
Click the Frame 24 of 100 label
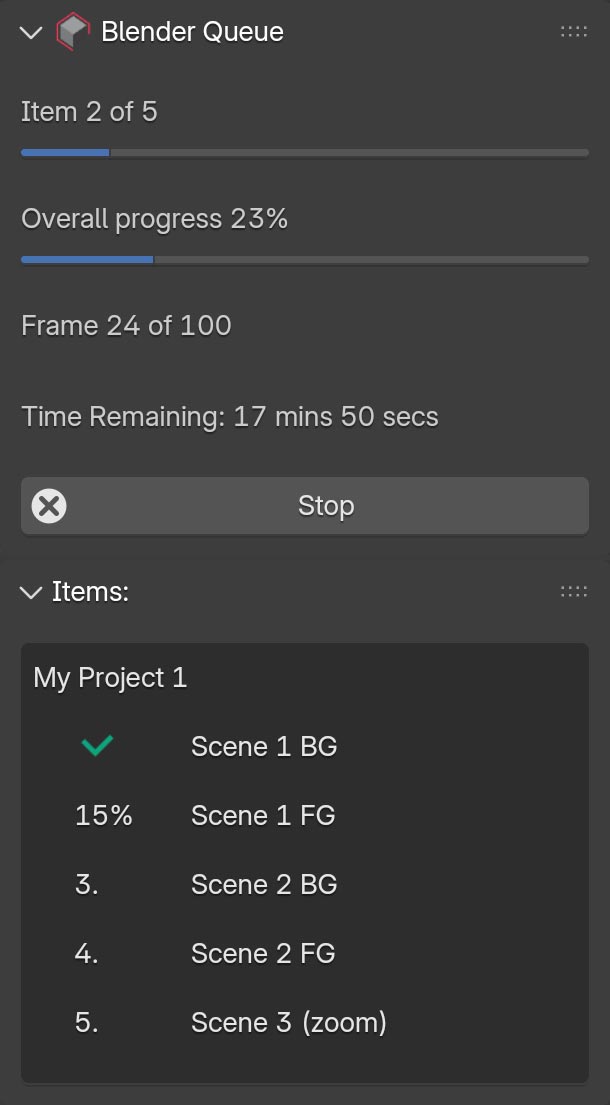[x=126, y=326]
